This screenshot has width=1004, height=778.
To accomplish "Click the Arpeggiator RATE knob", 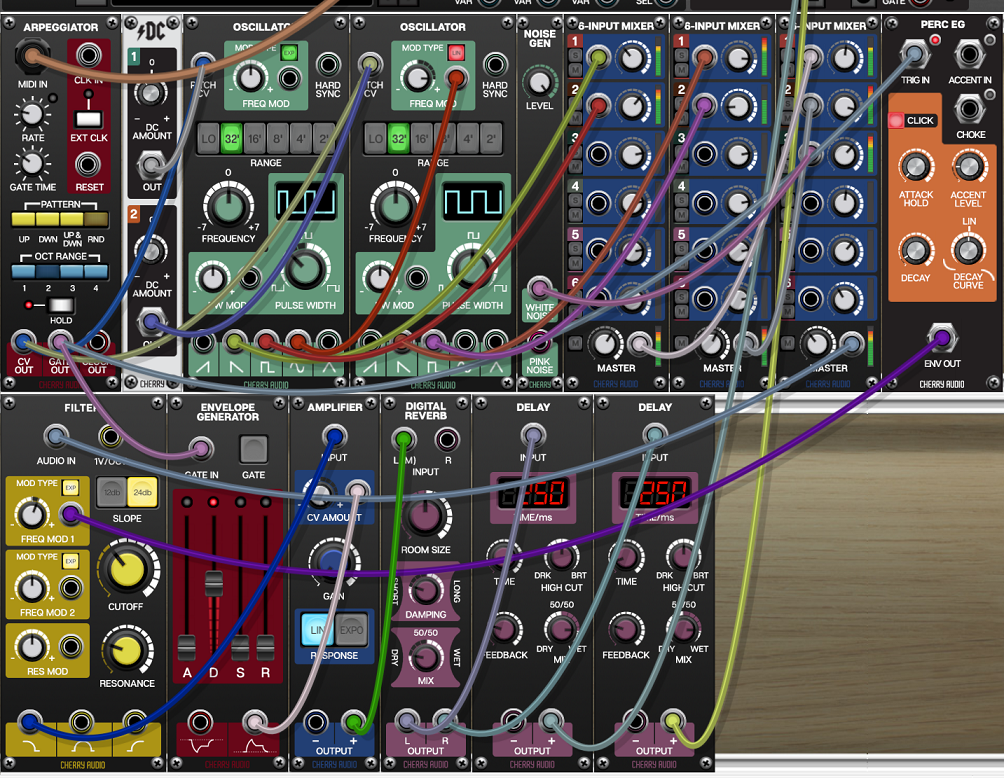I will (32, 114).
